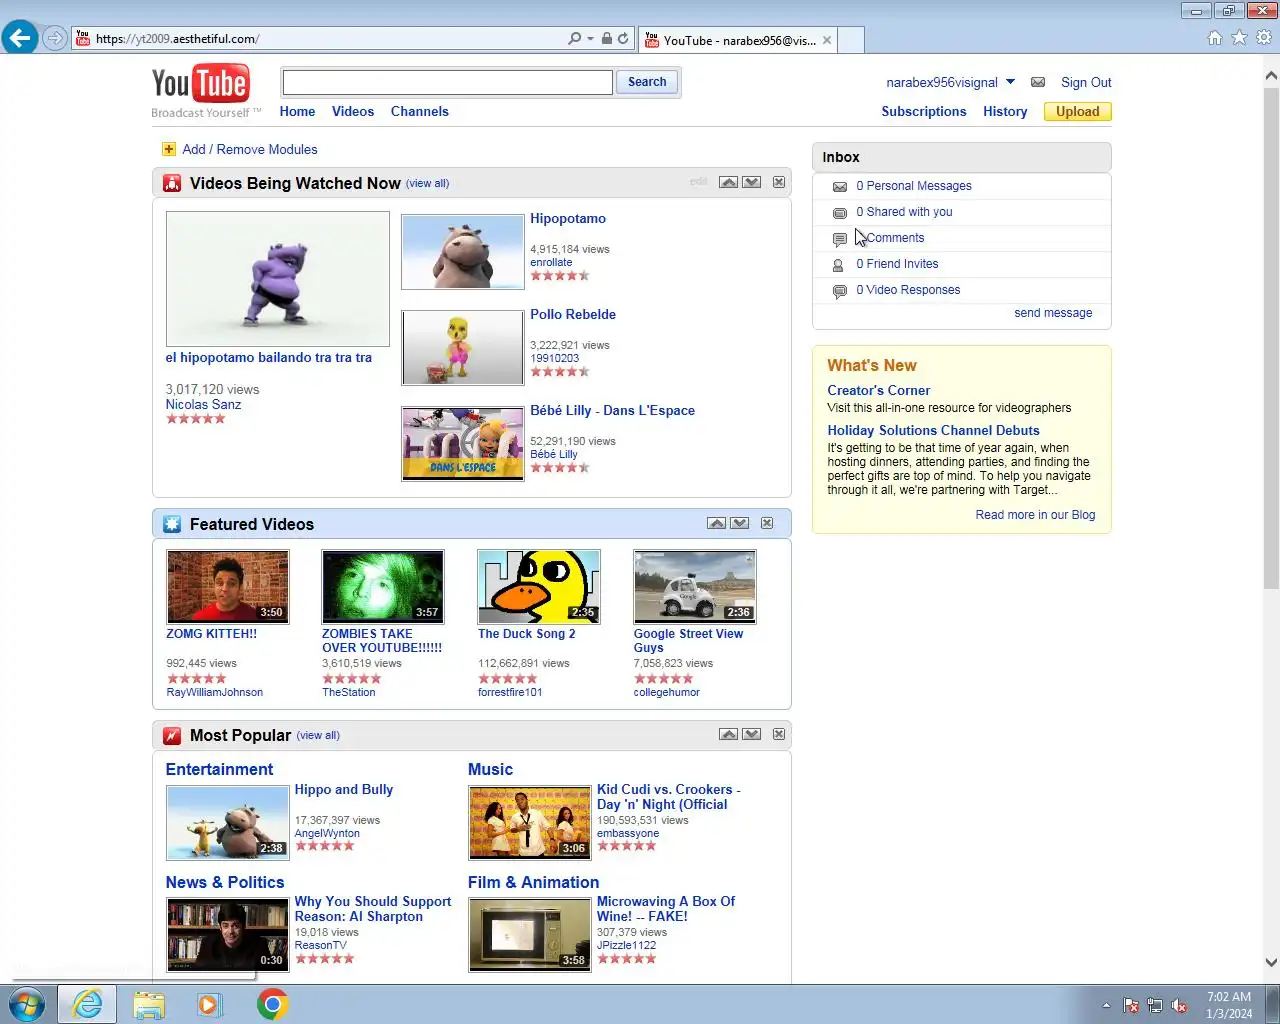
Task: Click view all next to Most Popular
Action: tap(318, 736)
